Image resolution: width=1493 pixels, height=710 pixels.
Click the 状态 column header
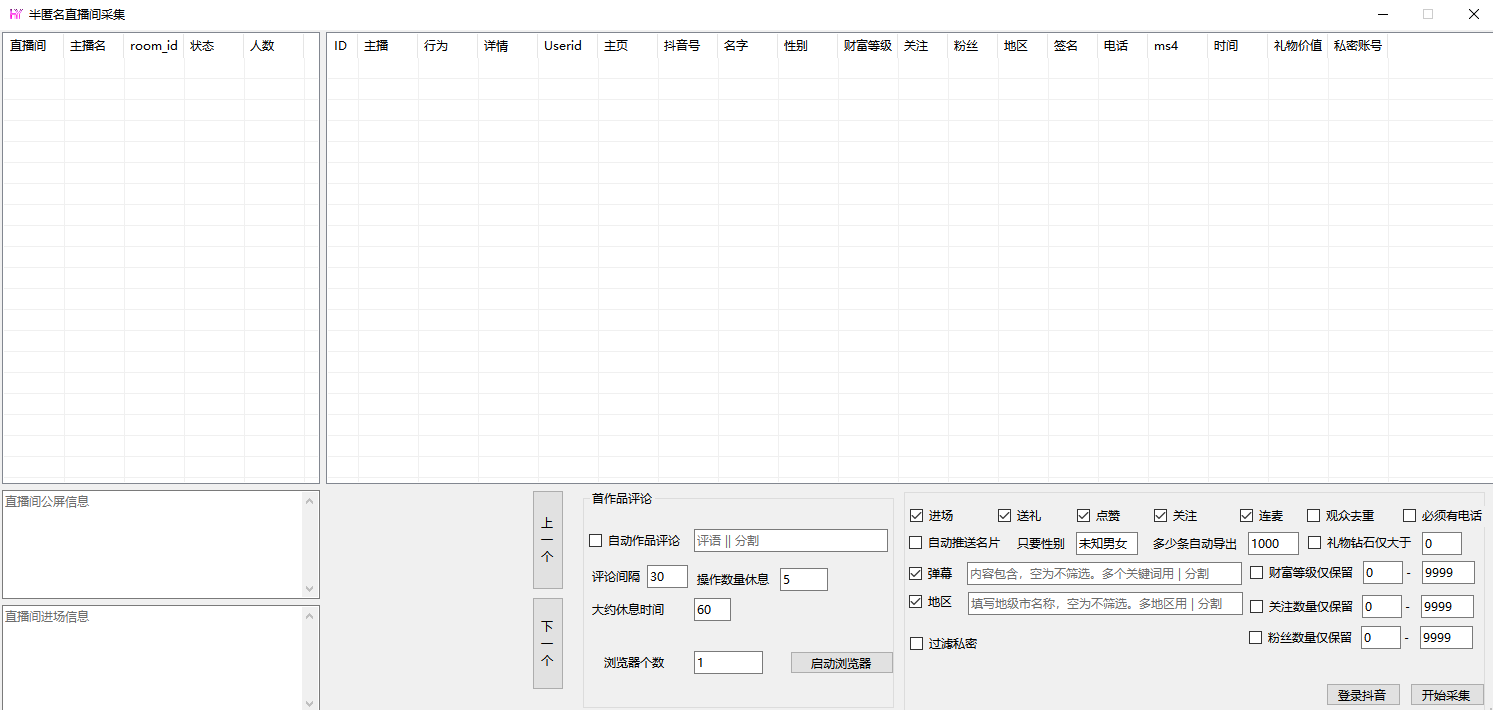pyautogui.click(x=214, y=46)
